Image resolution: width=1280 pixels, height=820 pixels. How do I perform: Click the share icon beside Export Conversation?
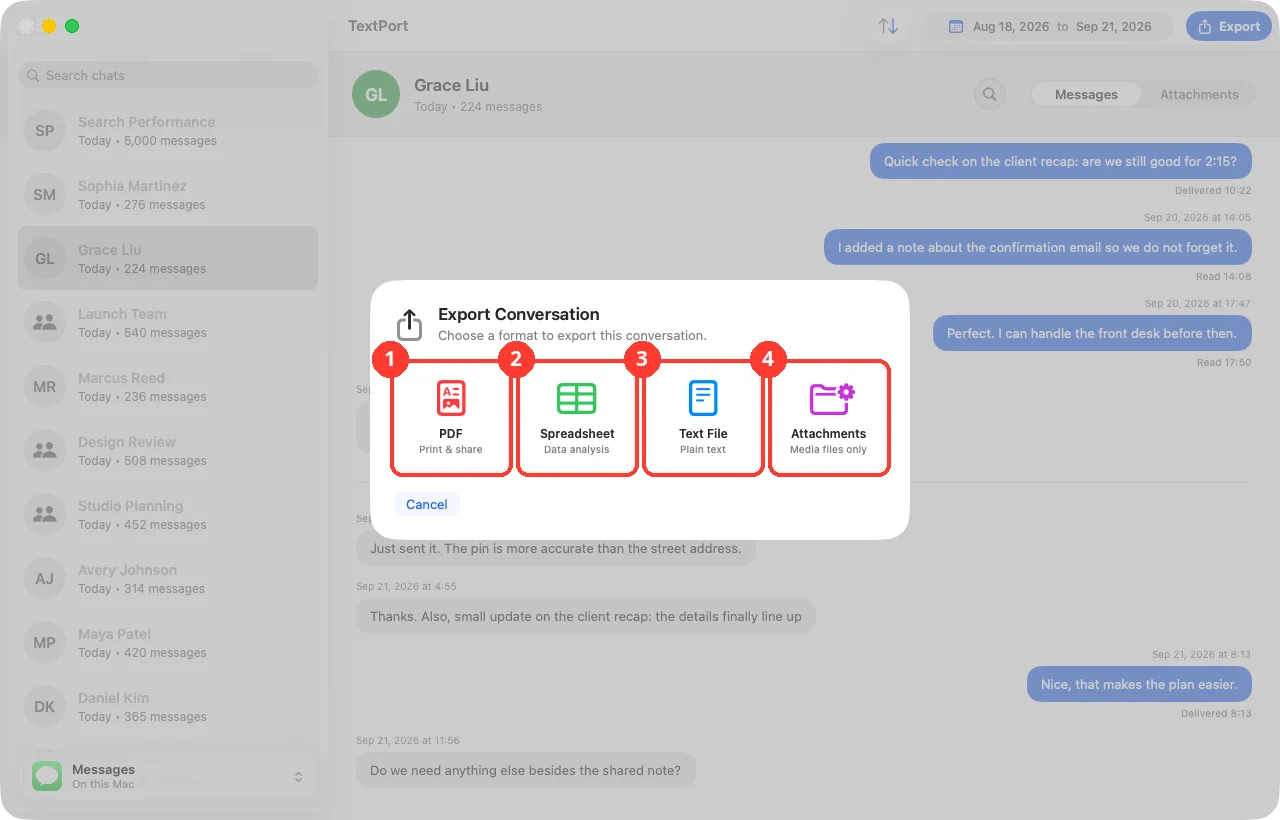point(410,324)
